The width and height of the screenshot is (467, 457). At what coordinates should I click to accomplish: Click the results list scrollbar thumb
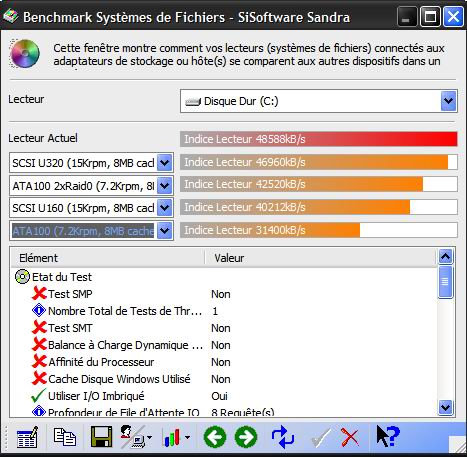pos(446,282)
